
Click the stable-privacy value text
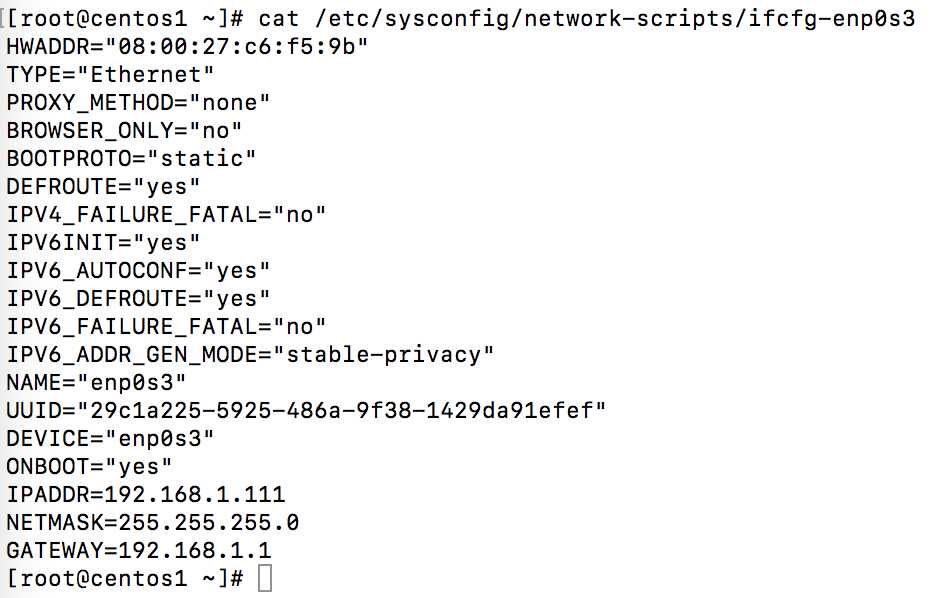point(390,355)
